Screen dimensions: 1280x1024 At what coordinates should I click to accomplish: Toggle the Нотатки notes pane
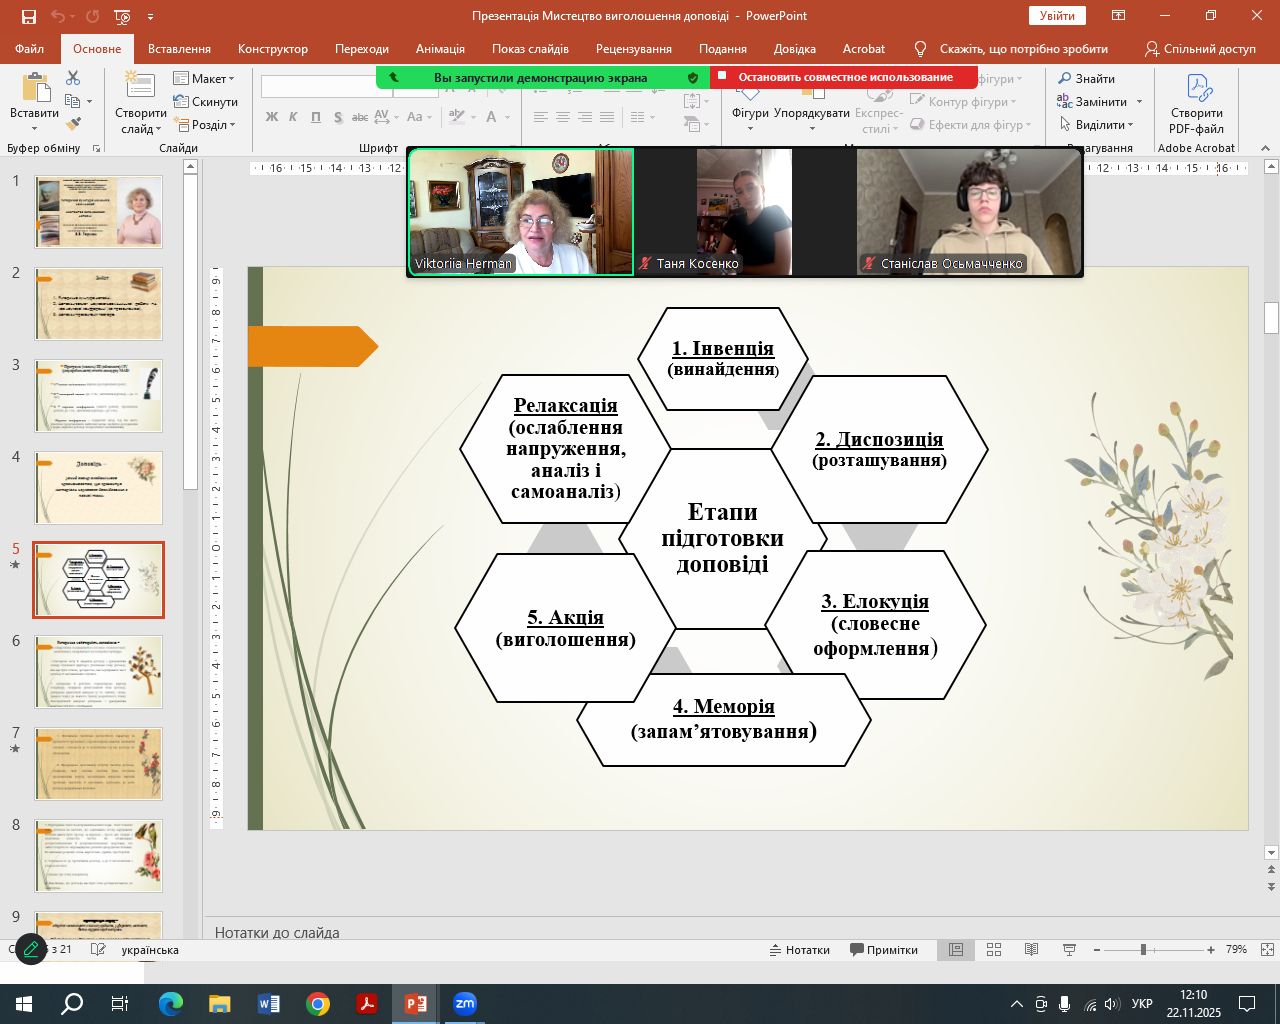click(799, 950)
